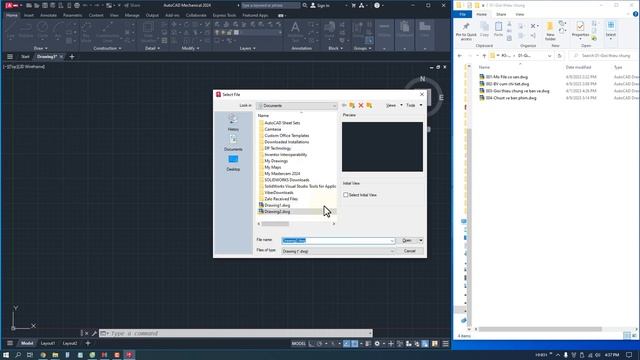Screen dimensions: 640x360
Task: Click inside the File name input field
Action: (x=336, y=241)
